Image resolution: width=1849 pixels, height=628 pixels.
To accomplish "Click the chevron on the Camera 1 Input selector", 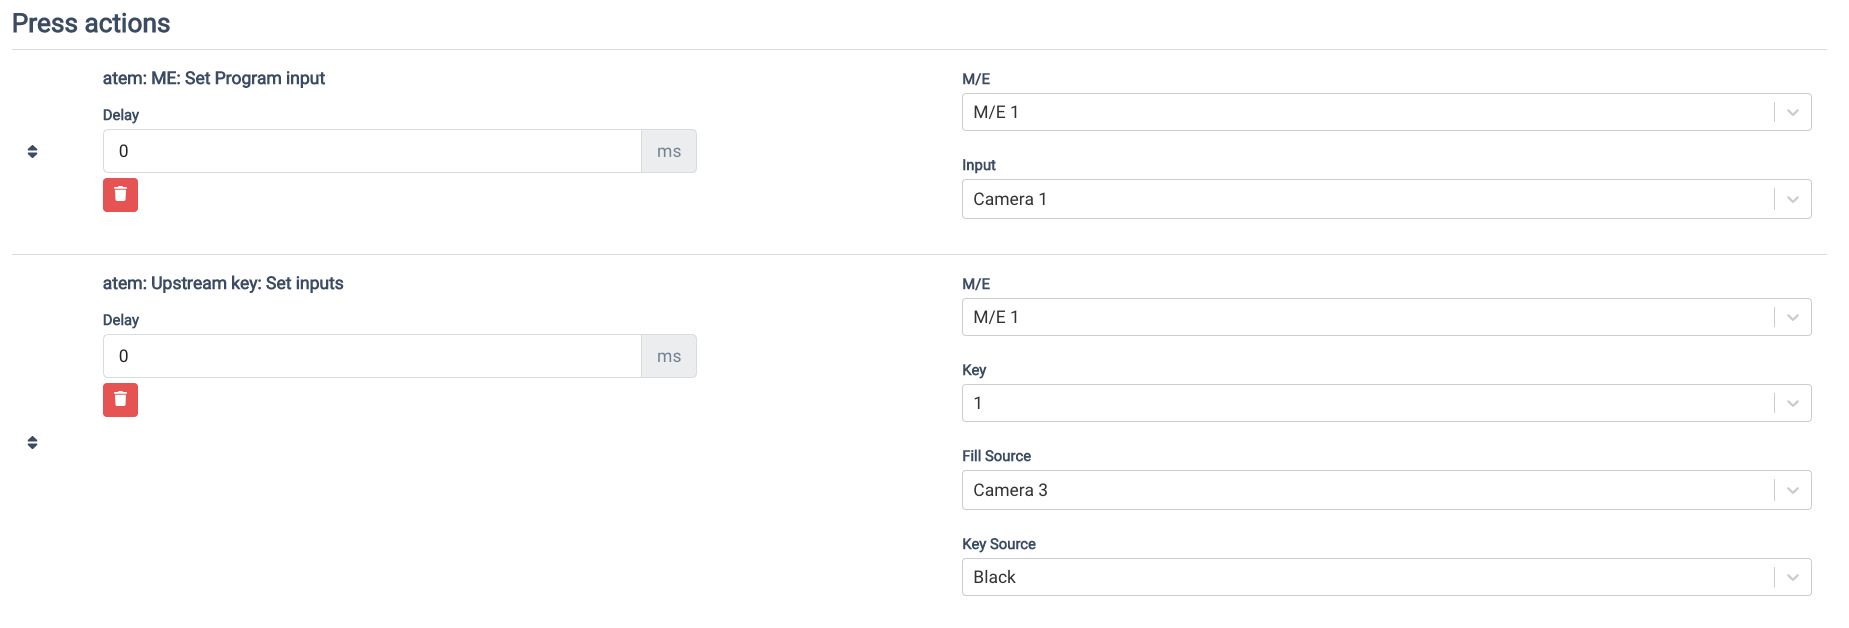I will 1791,198.
